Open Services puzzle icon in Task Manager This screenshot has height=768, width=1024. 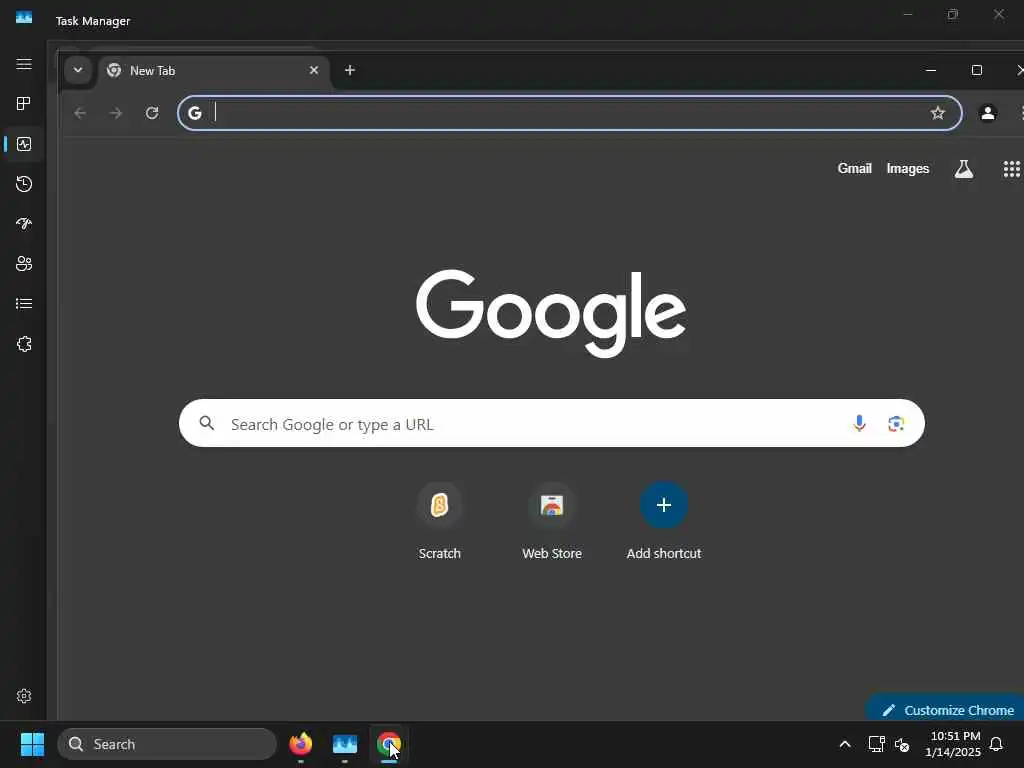(24, 344)
